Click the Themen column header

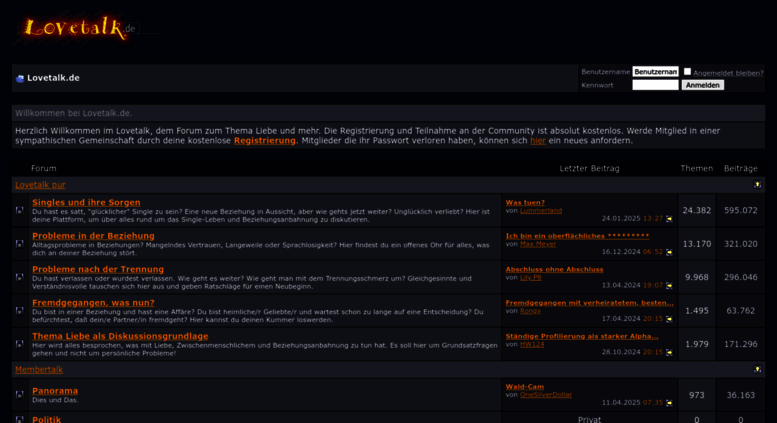(x=696, y=168)
